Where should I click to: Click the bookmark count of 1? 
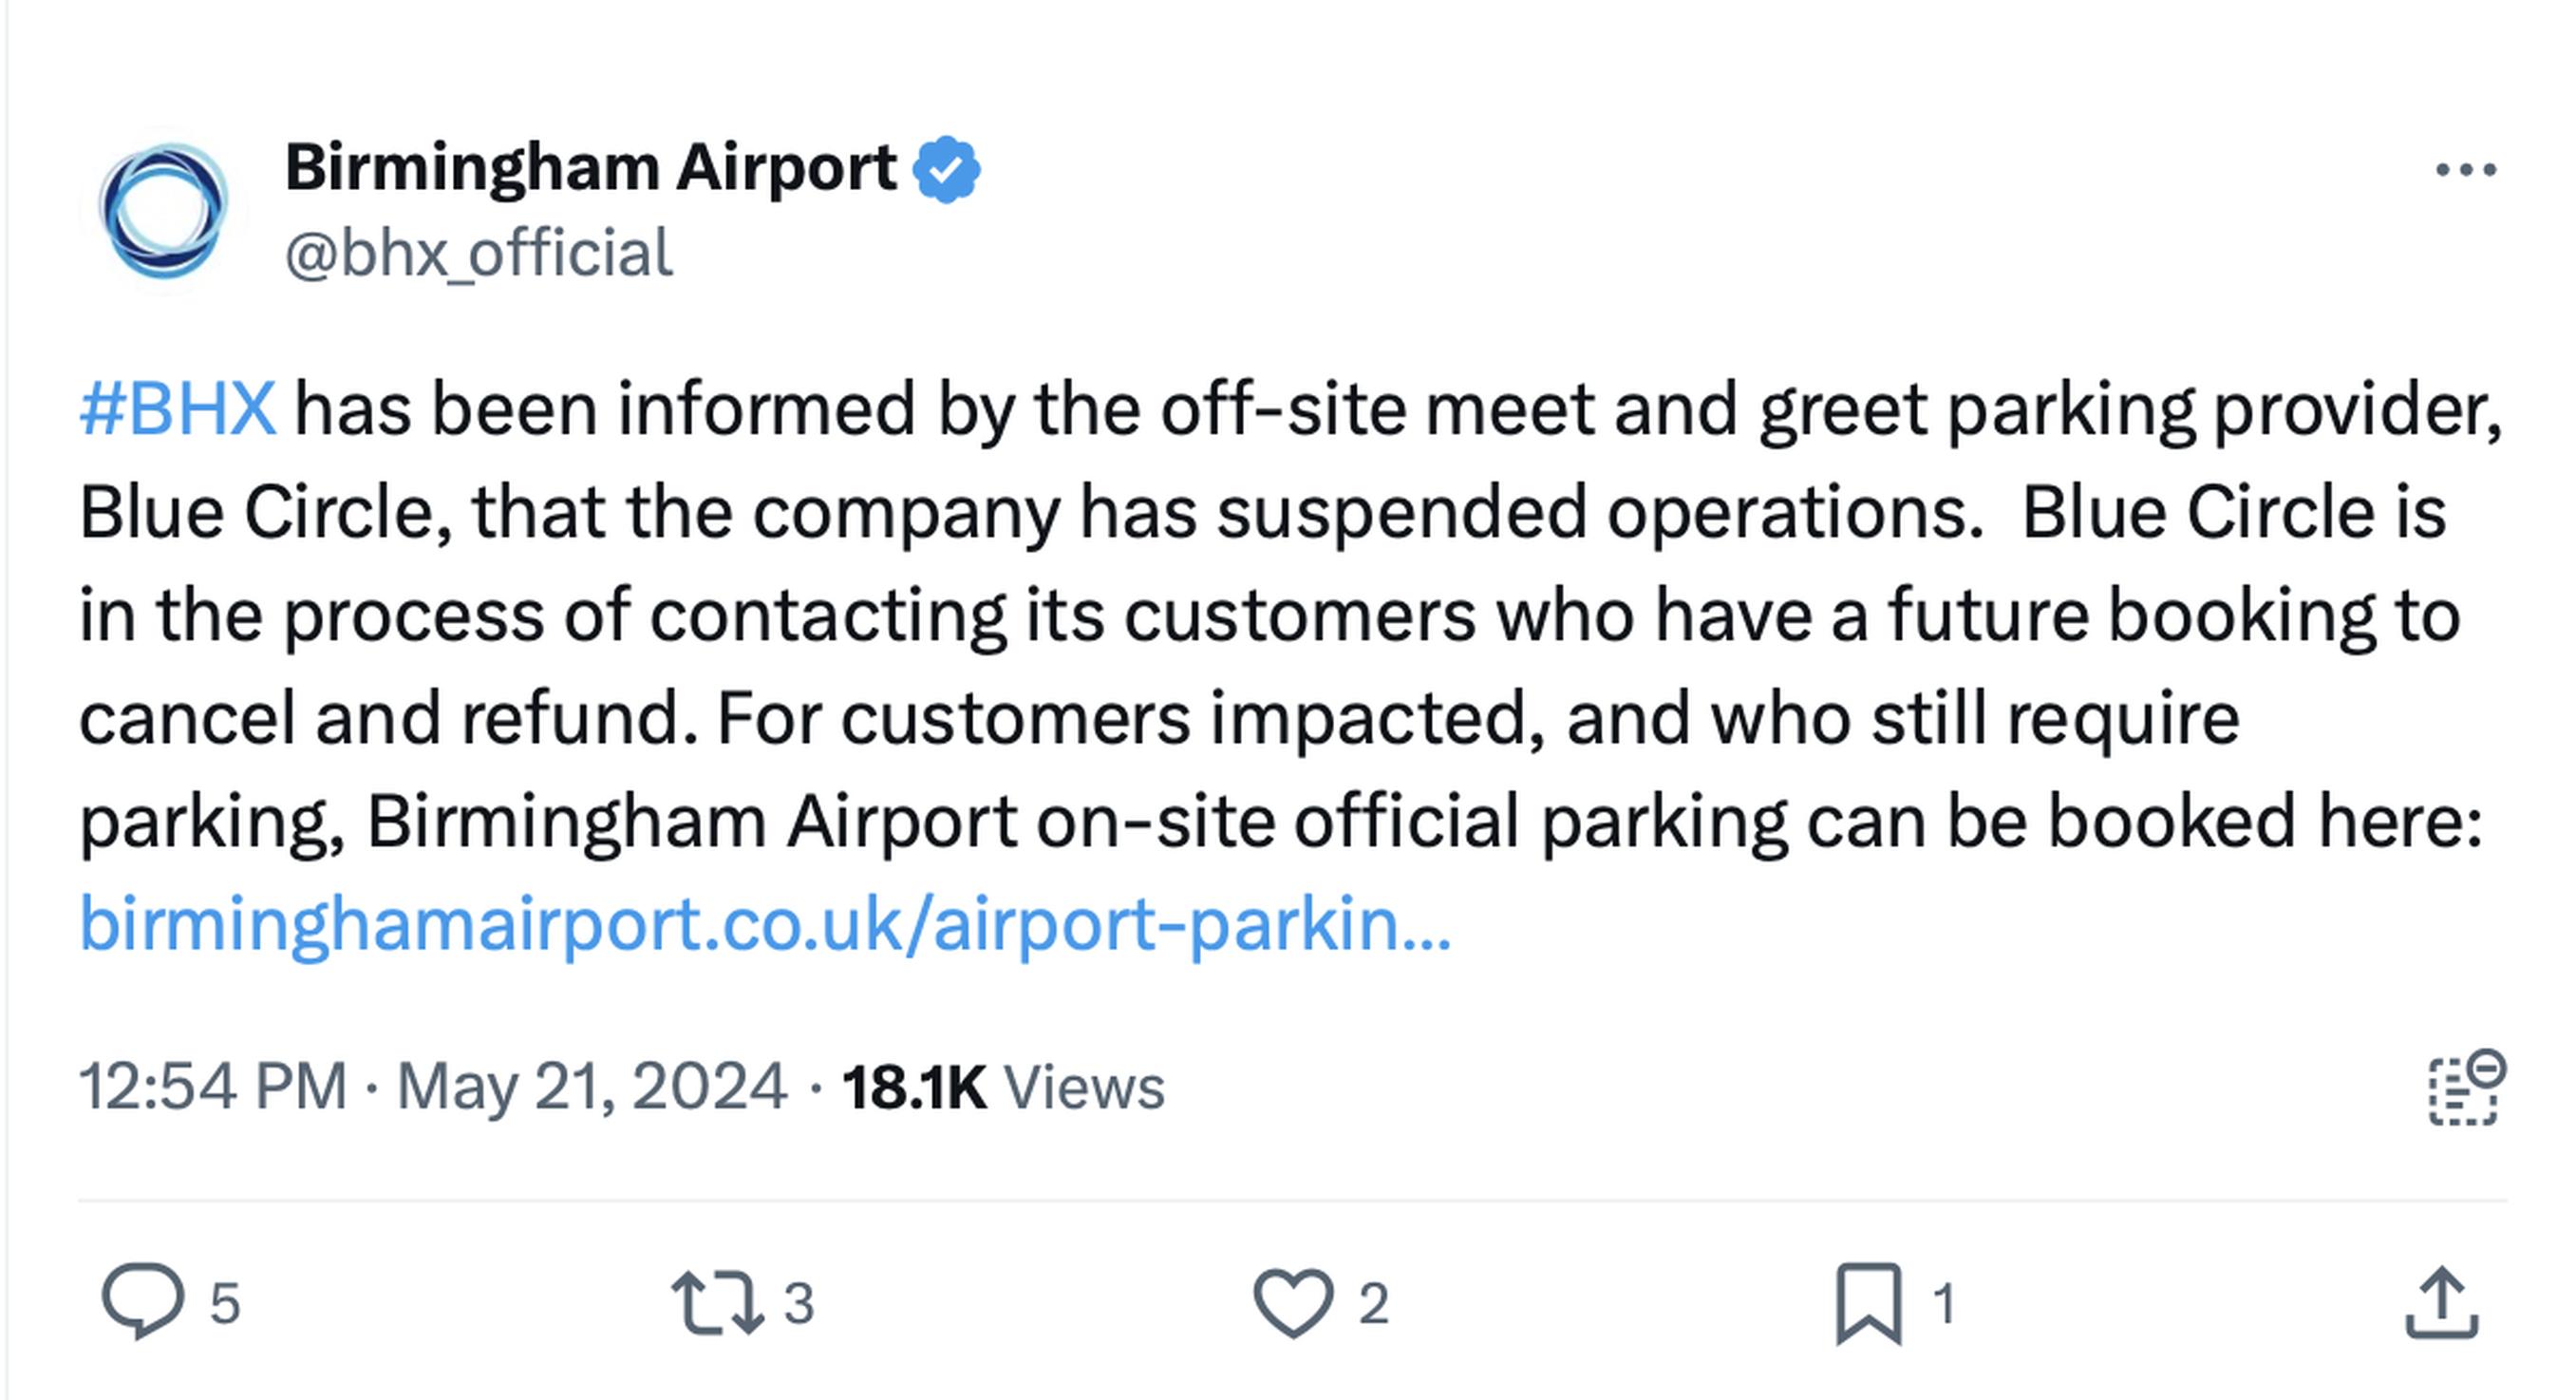(1944, 1303)
